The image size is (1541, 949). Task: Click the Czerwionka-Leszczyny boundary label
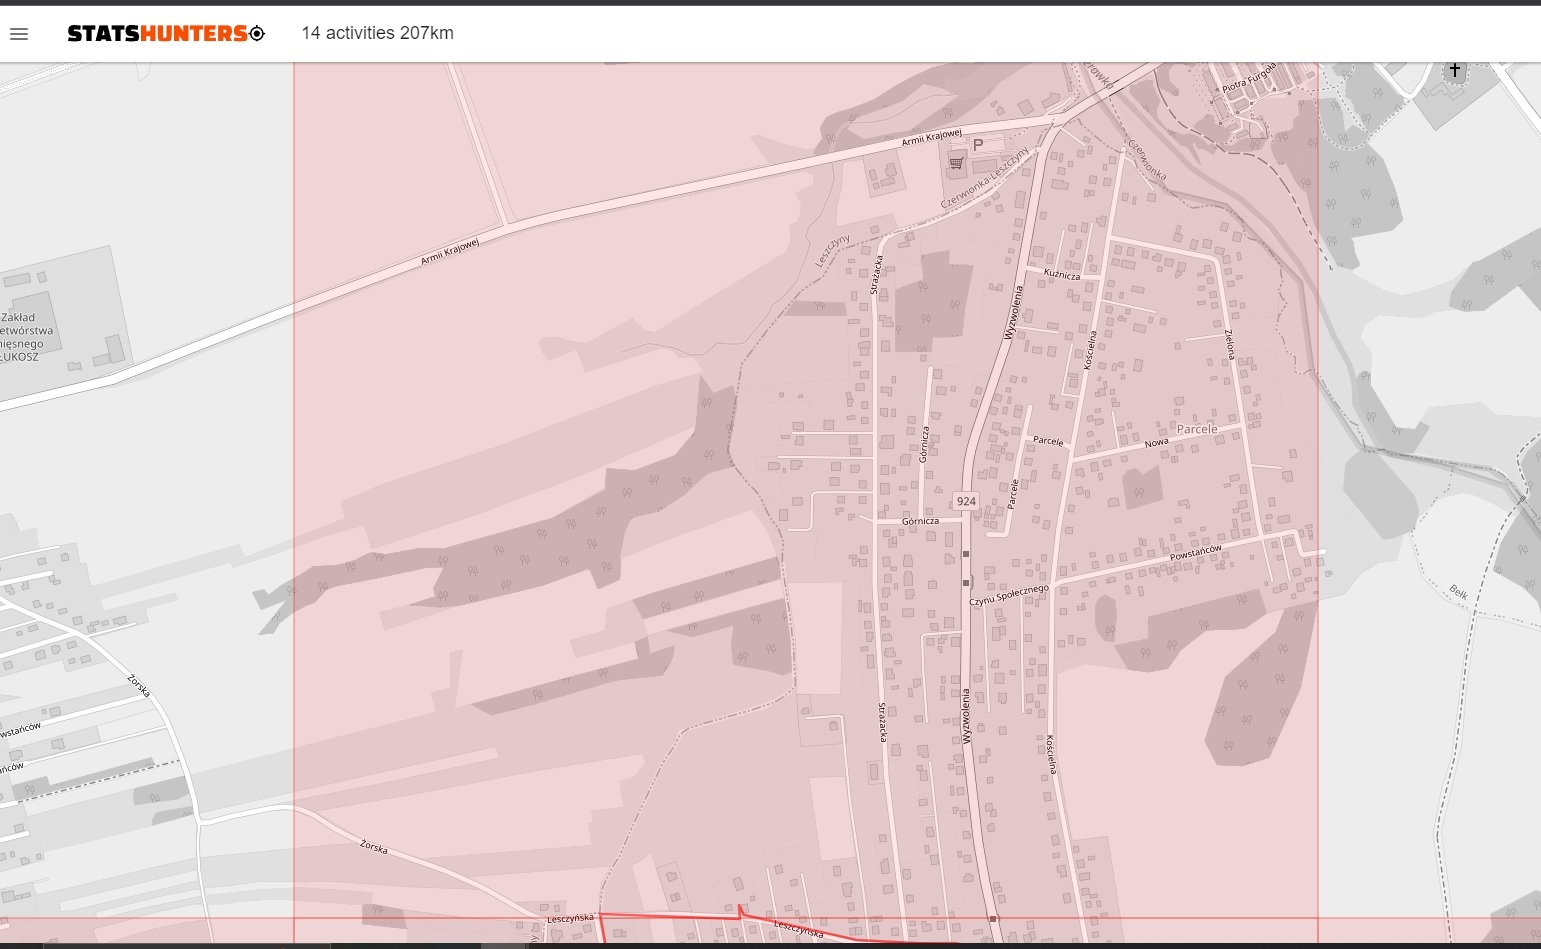pyautogui.click(x=984, y=178)
